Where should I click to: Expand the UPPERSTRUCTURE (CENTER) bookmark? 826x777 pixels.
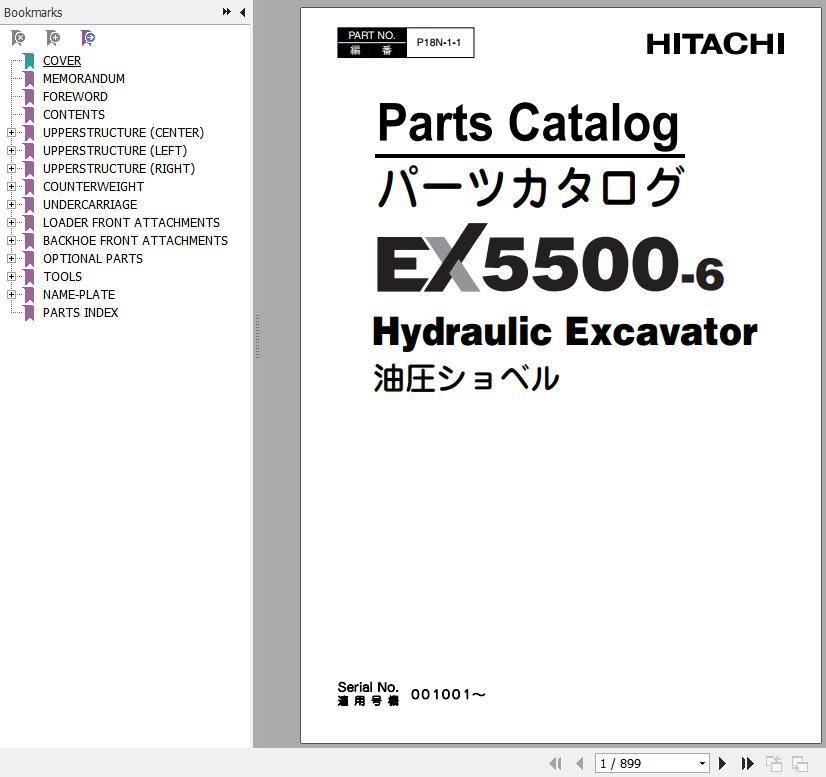11,133
